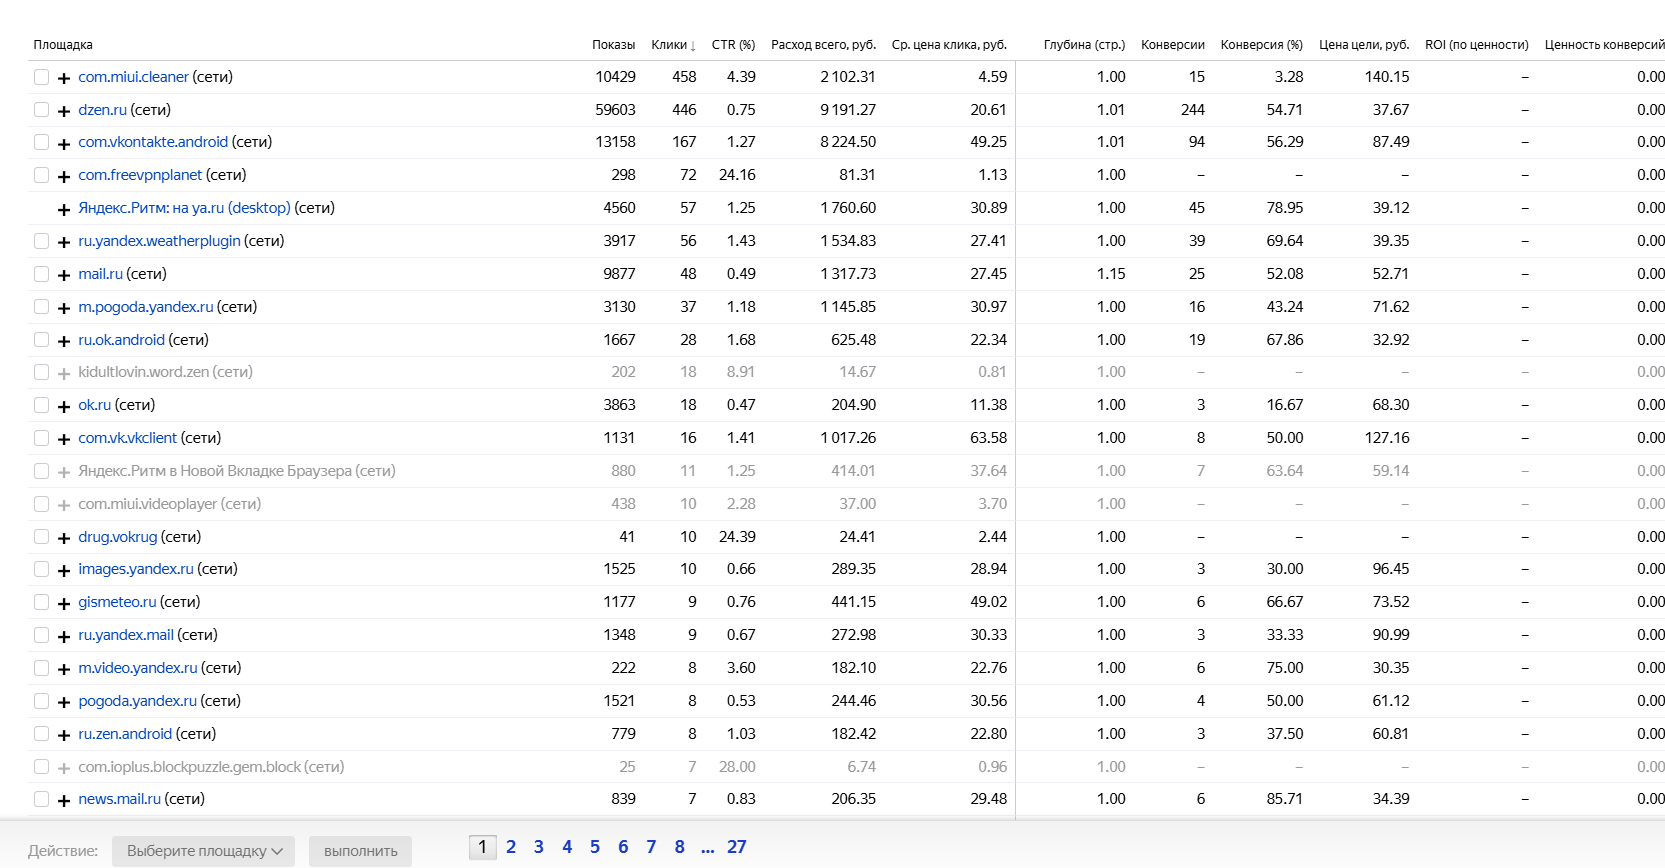The width and height of the screenshot is (1665, 868).
Task: Click the plus icon next to dzen.ru
Action: (64, 111)
